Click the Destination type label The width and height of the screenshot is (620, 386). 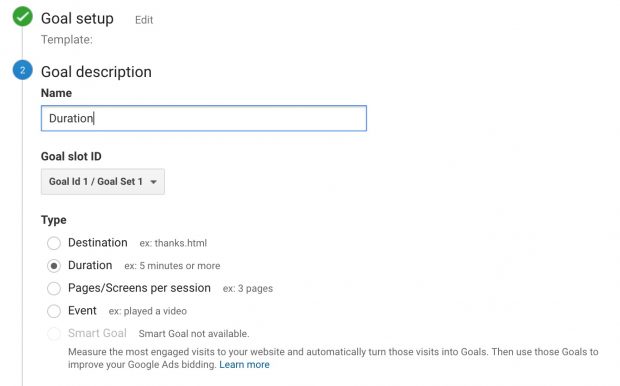point(98,242)
